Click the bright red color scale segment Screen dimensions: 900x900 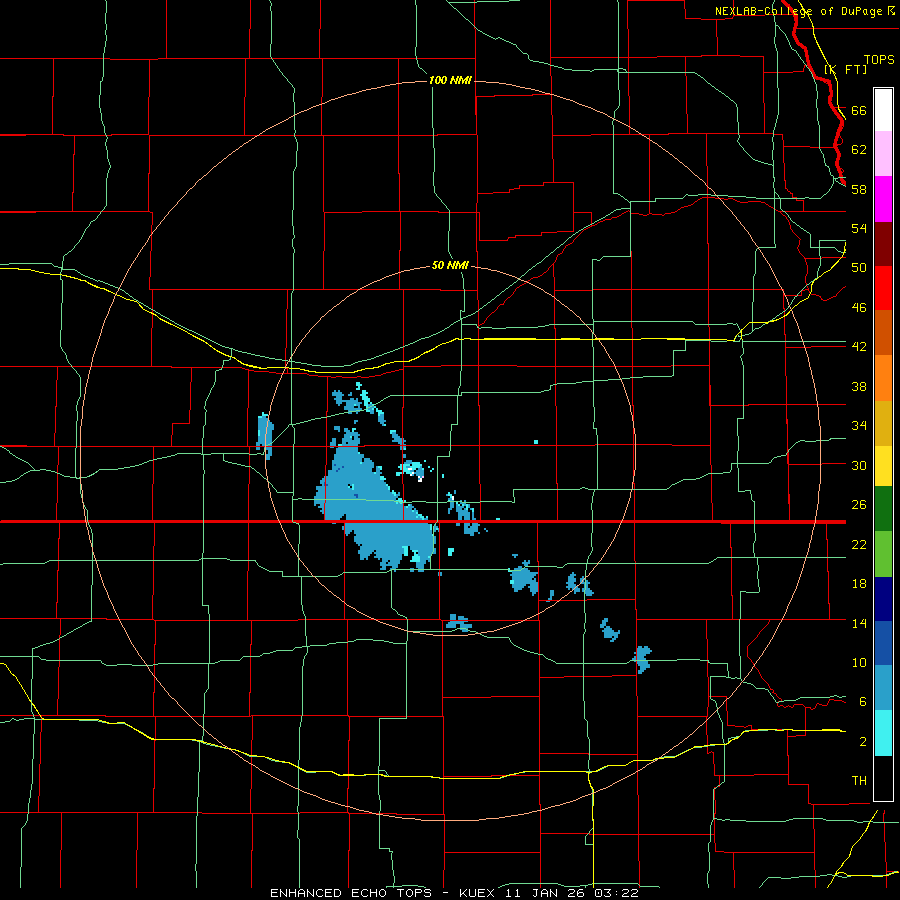pos(883,288)
